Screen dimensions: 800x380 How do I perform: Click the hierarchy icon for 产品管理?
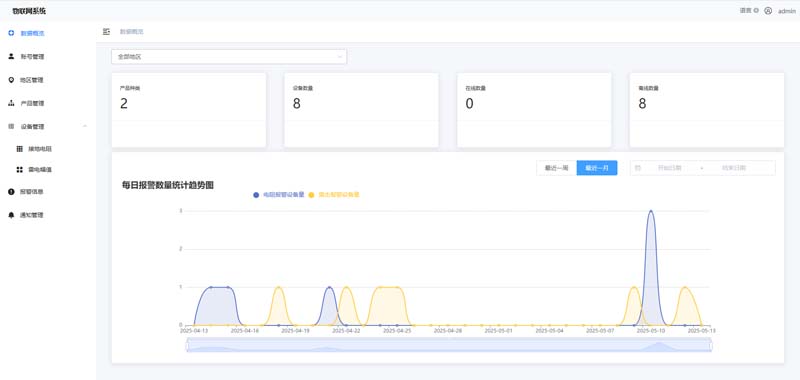point(11,103)
